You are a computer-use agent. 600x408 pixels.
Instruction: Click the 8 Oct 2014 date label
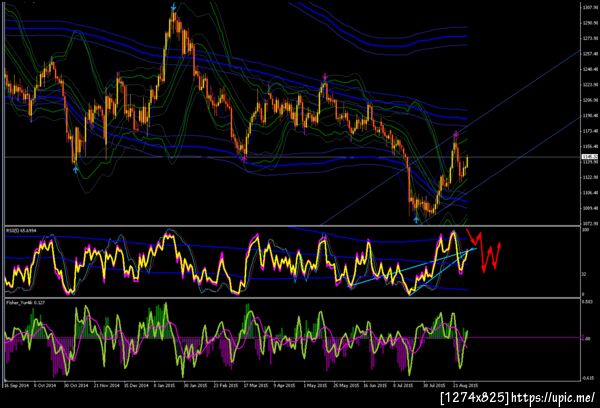45,385
